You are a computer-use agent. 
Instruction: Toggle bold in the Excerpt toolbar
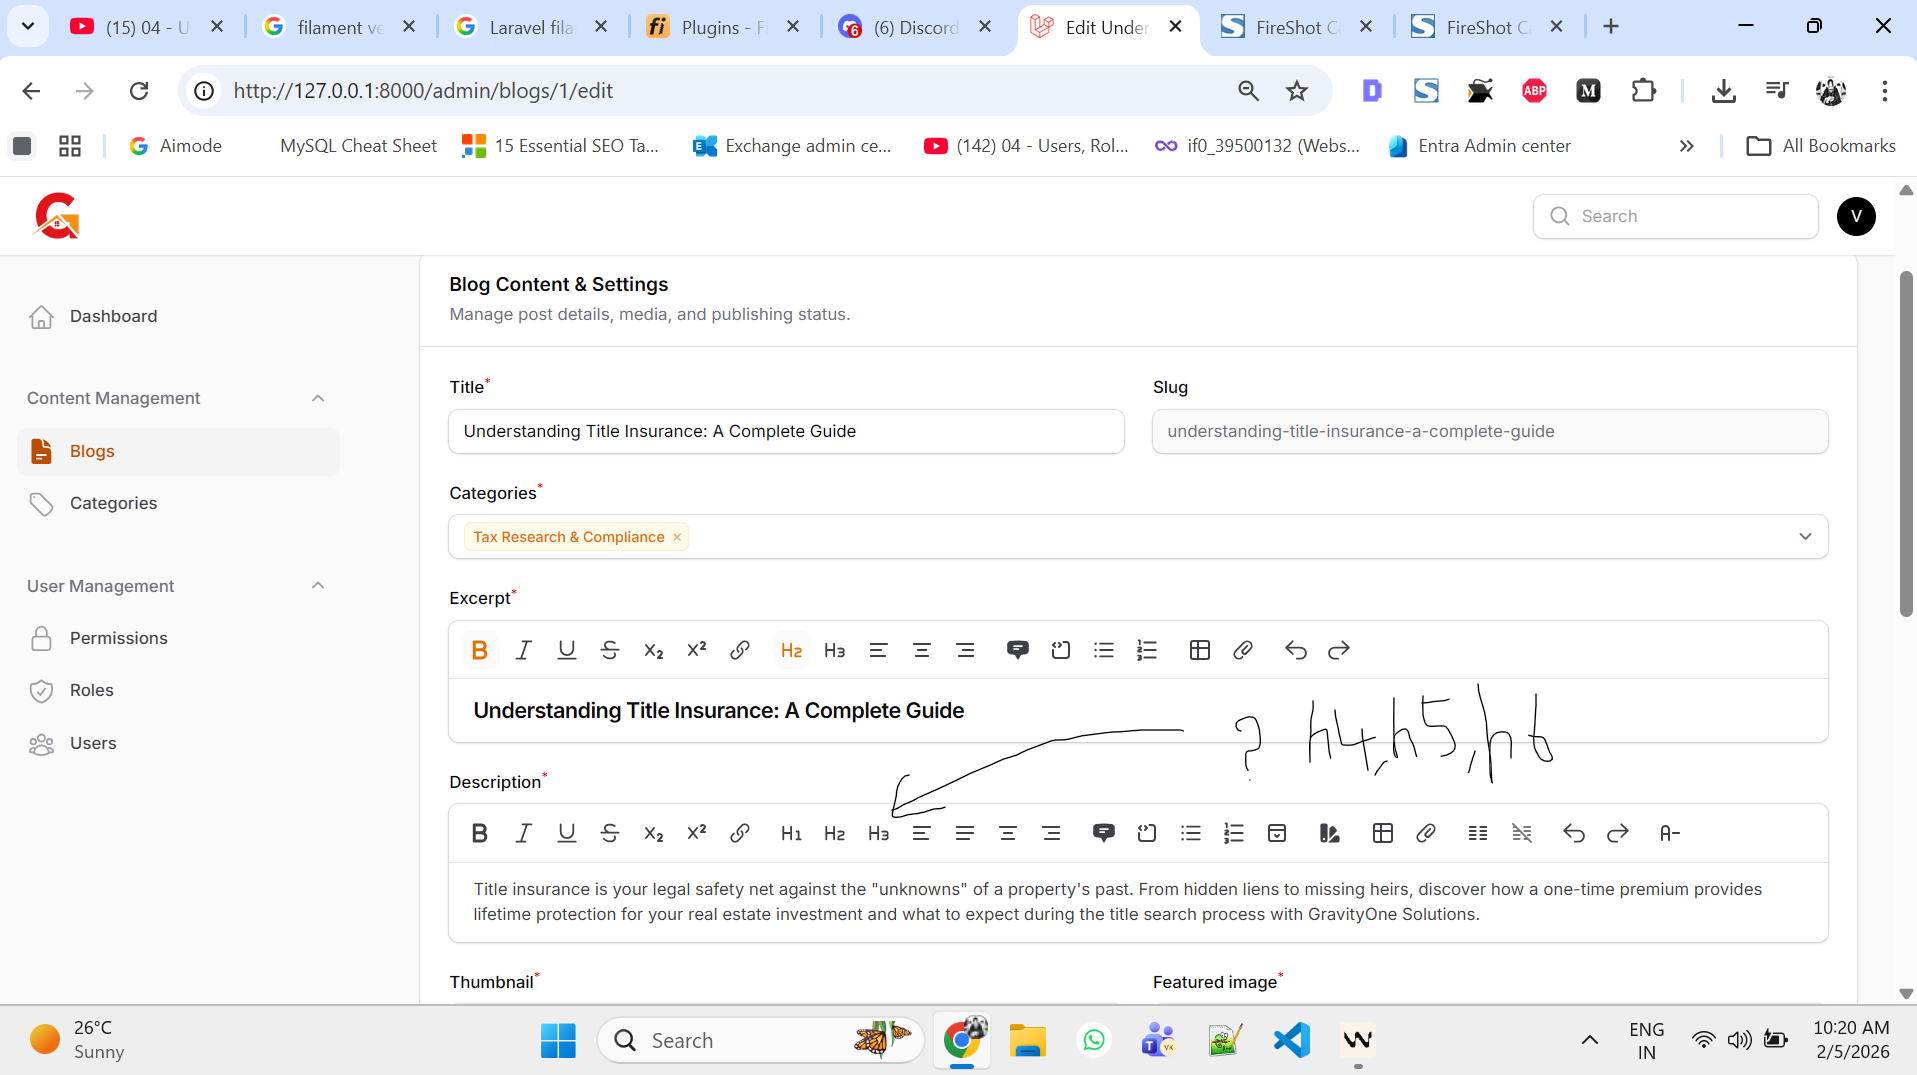click(x=479, y=650)
